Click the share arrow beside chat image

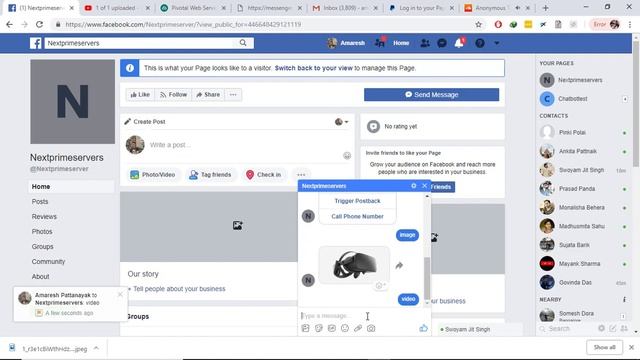[399, 266]
